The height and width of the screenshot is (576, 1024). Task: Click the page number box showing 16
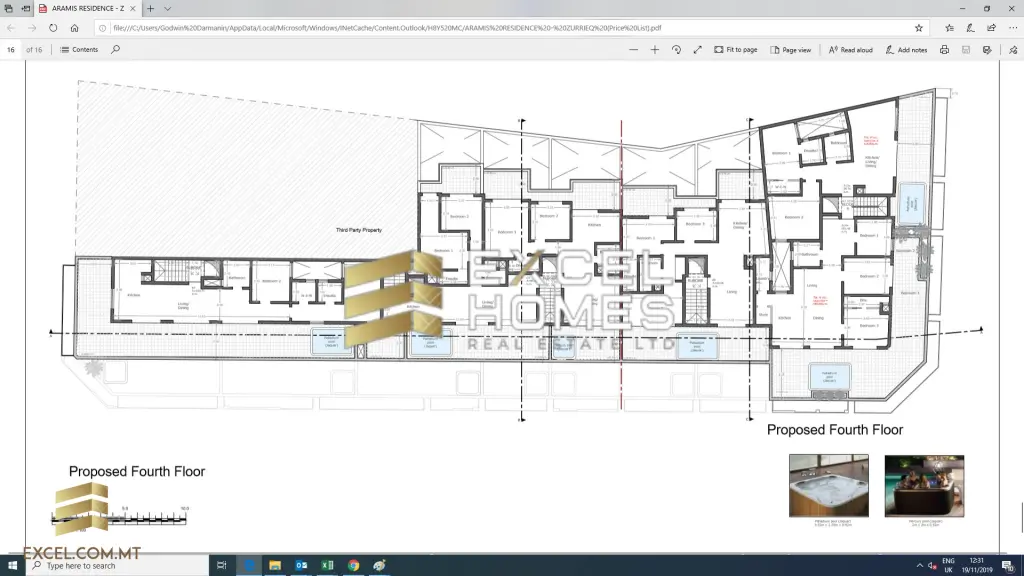coord(10,49)
